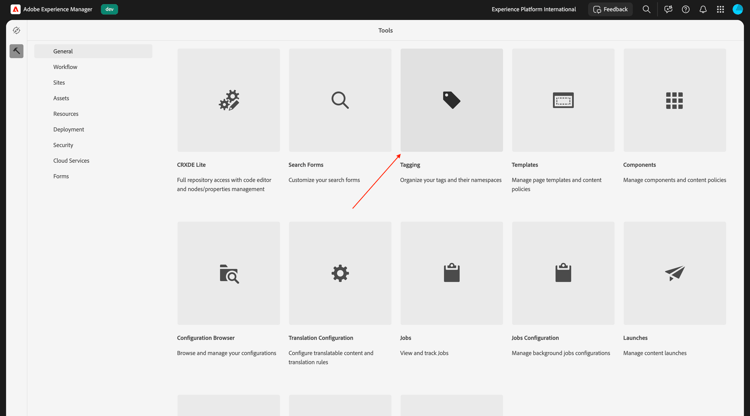This screenshot has height=416, width=750.
Task: Open the CRXDE Lite tile icon
Action: coord(229,100)
